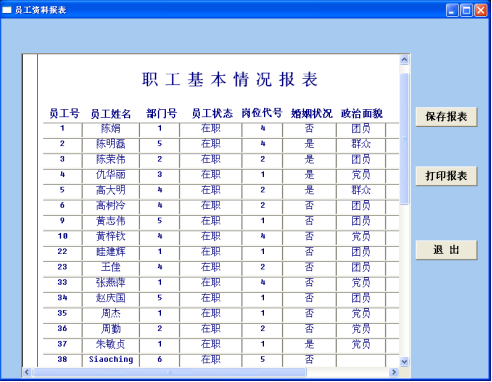Click employee number 33 cell
This screenshot has width=492, height=382.
62,282
